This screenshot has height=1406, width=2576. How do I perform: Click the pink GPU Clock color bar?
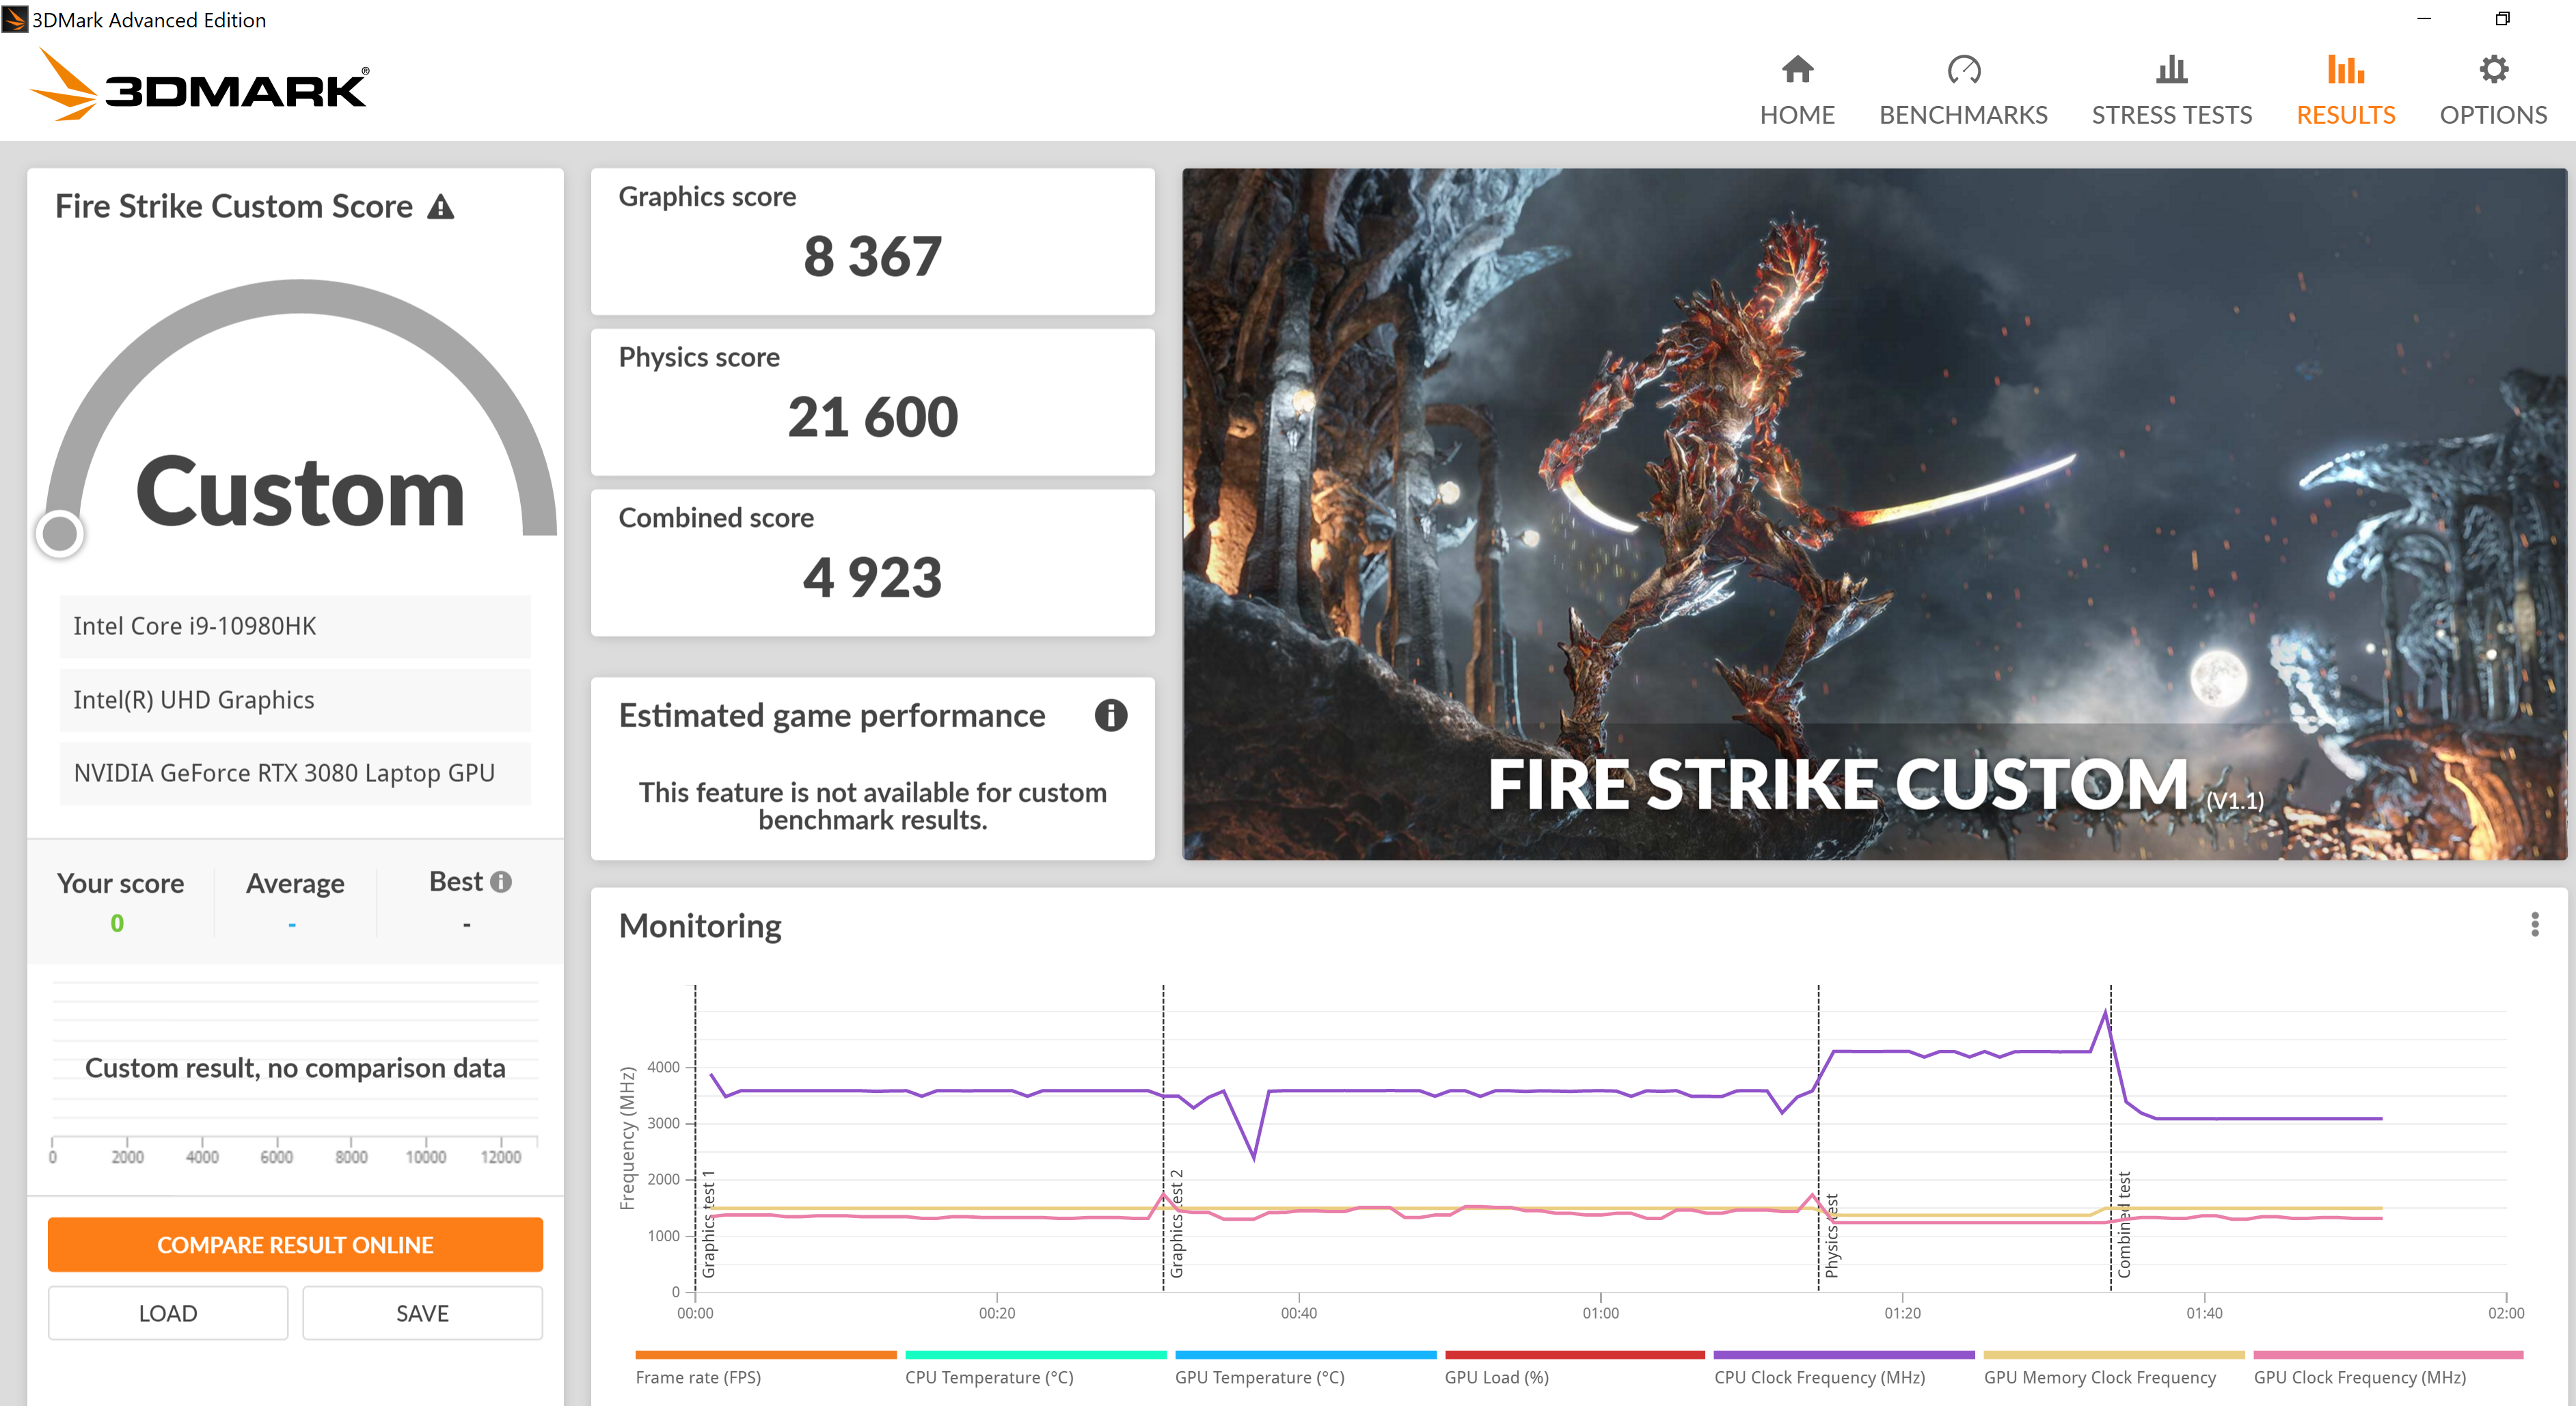pos(2388,1354)
